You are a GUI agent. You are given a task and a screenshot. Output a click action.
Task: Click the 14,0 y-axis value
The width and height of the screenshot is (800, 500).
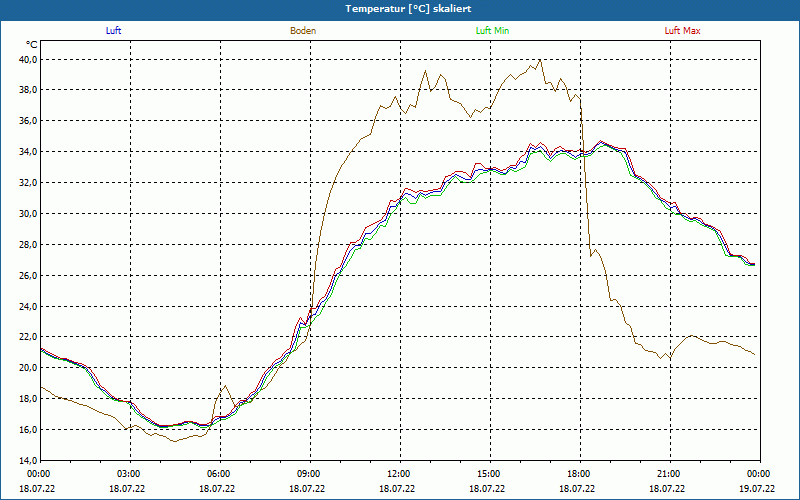point(27,460)
